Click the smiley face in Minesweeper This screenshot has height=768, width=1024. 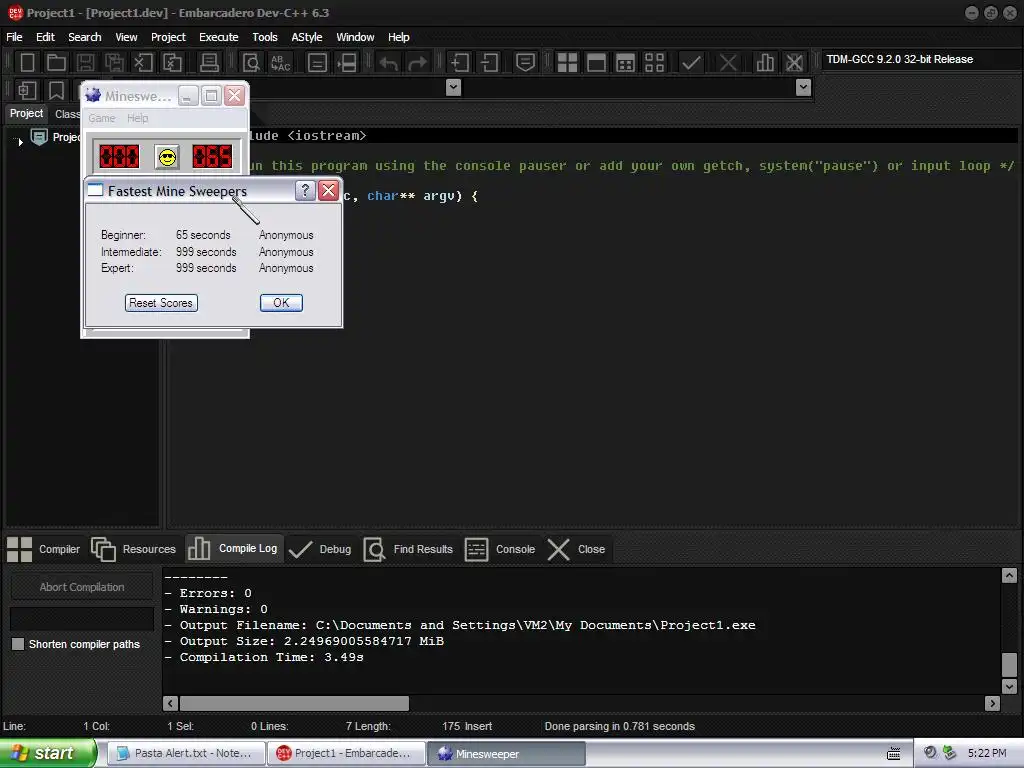pyautogui.click(x=167, y=157)
